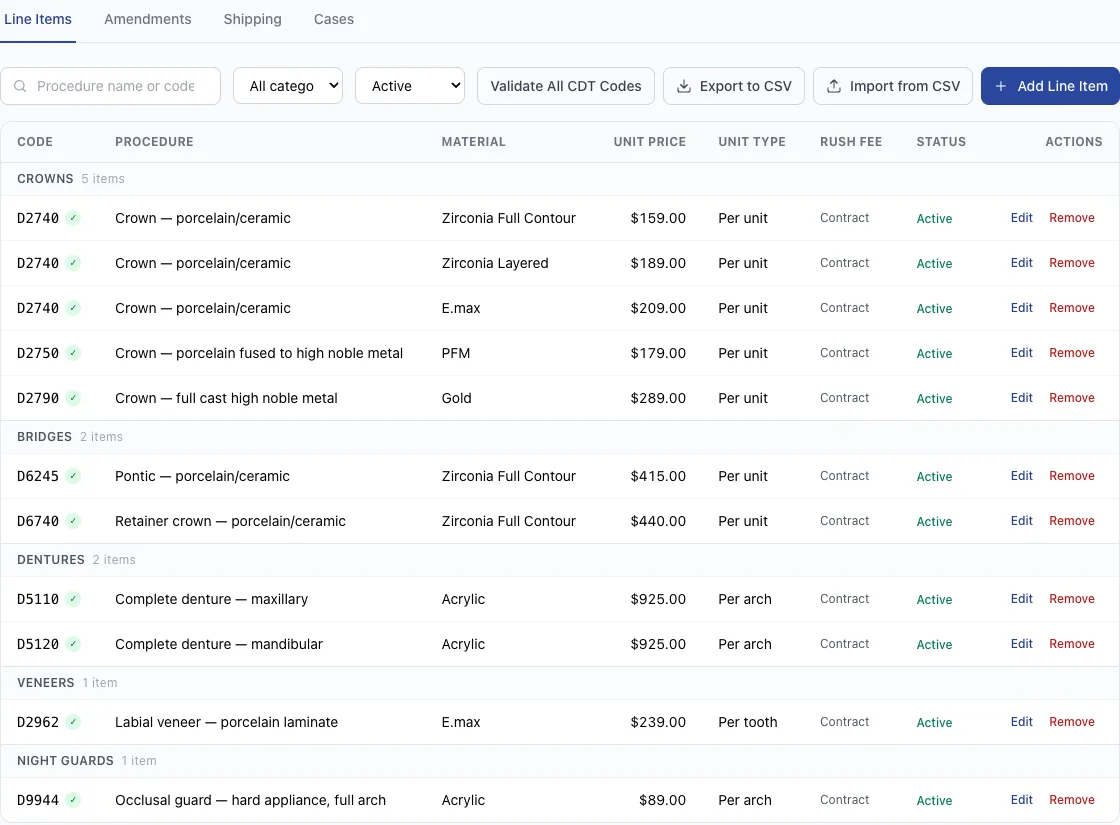
Task: Click Validate All CDT Codes button
Action: point(566,86)
